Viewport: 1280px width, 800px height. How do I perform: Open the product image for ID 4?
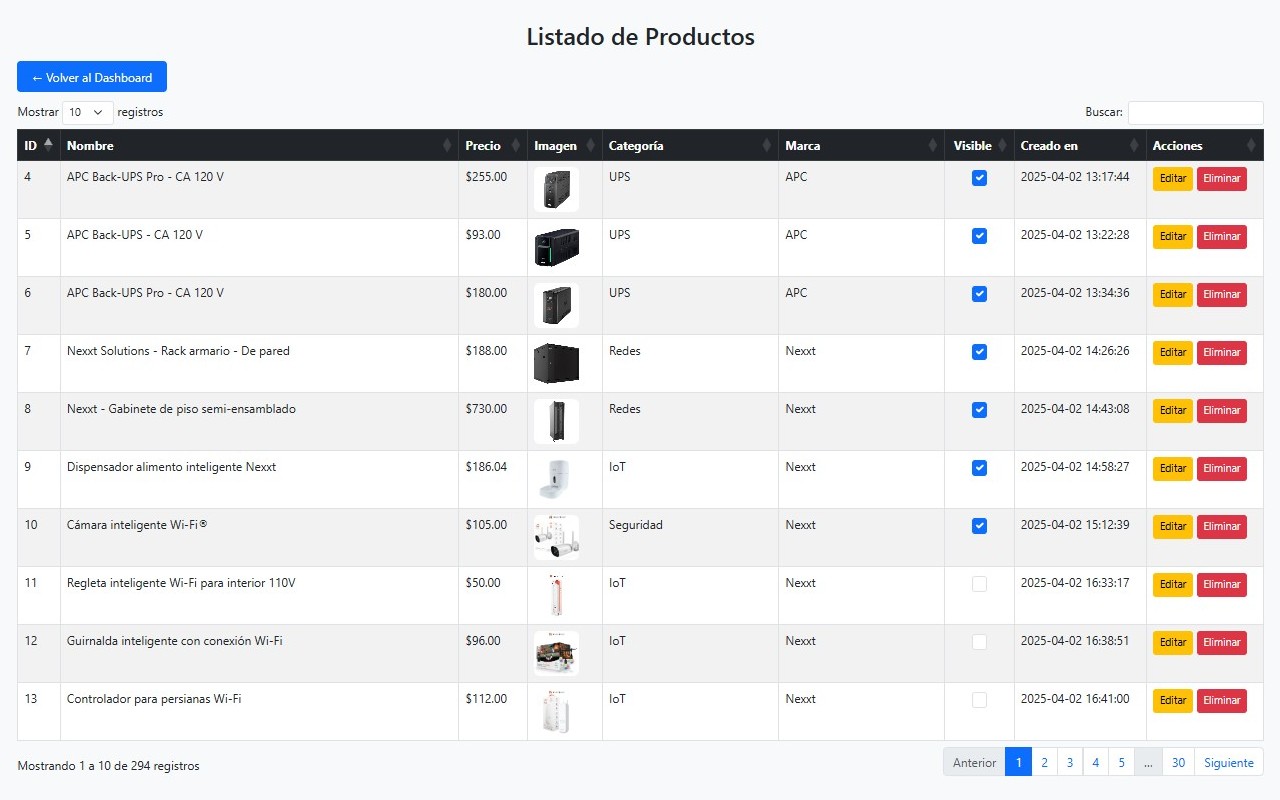[x=556, y=190]
